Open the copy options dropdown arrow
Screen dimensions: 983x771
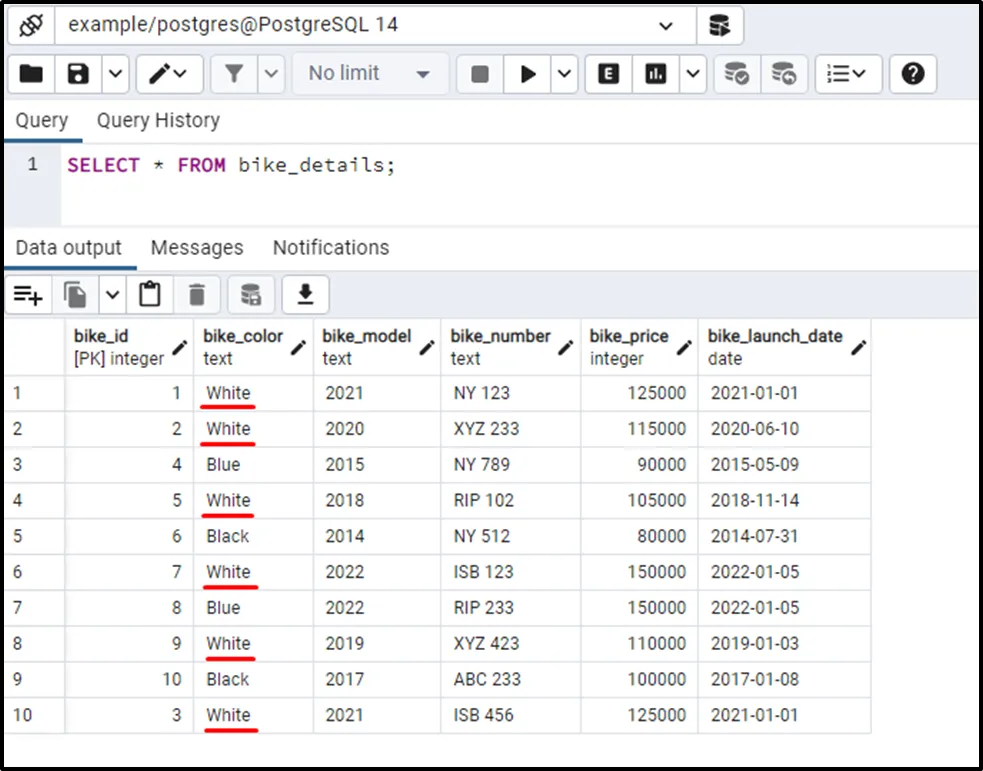pyautogui.click(x=112, y=294)
